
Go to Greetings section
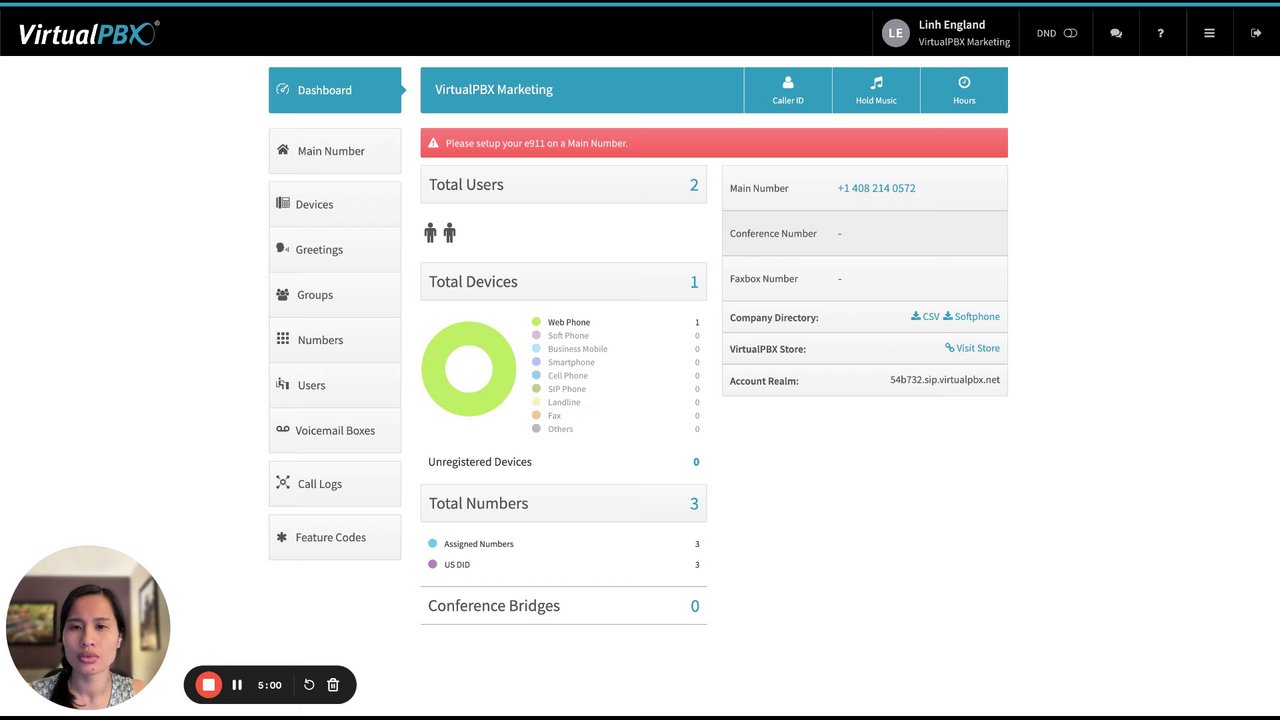(x=335, y=249)
